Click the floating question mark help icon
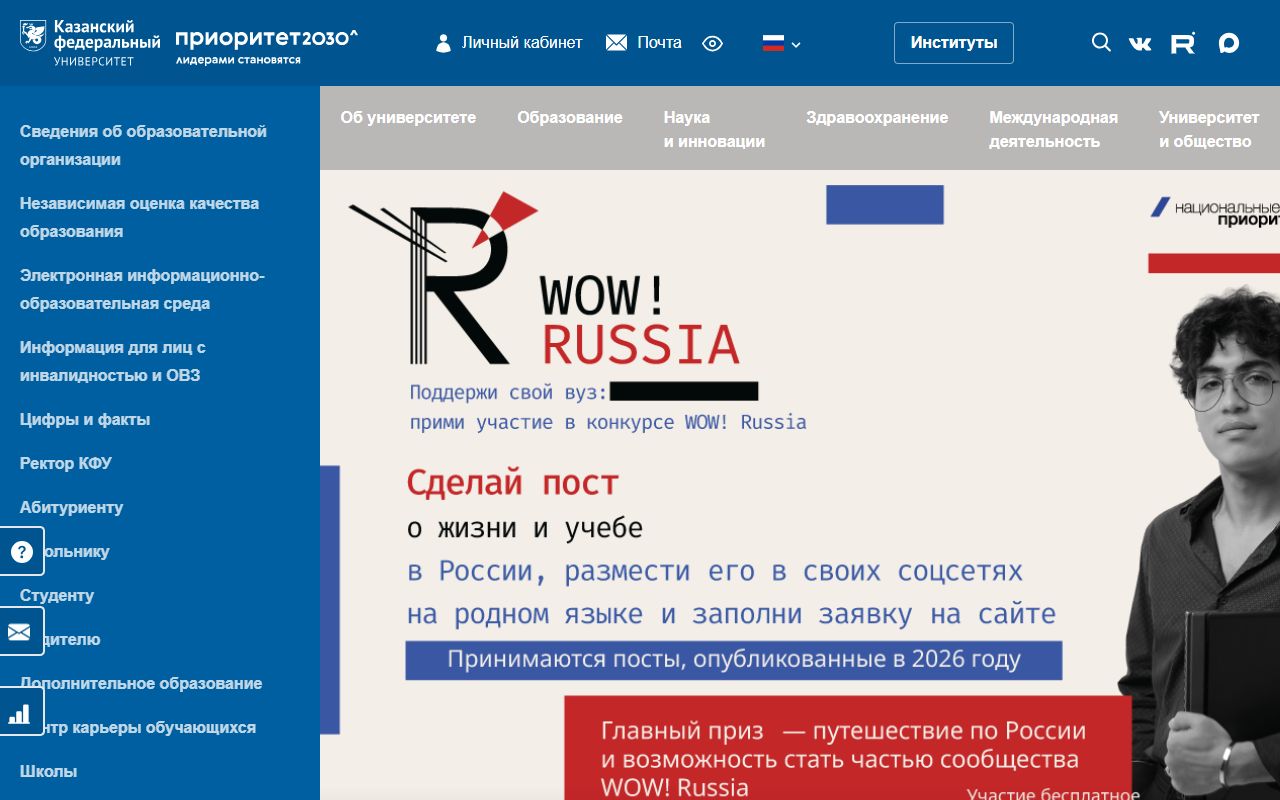The width and height of the screenshot is (1280, 800). 22,551
